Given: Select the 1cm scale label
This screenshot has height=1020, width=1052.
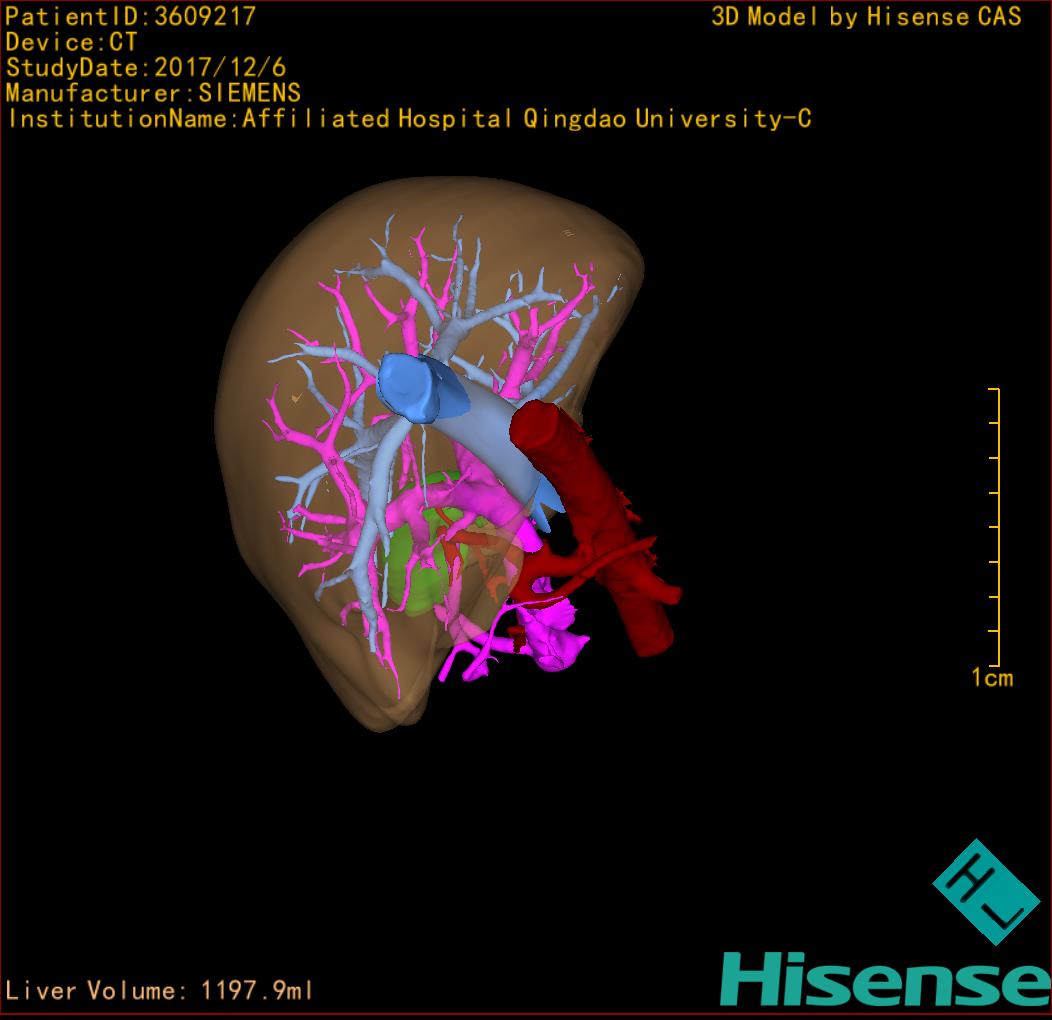Looking at the screenshot, I should click(x=991, y=678).
